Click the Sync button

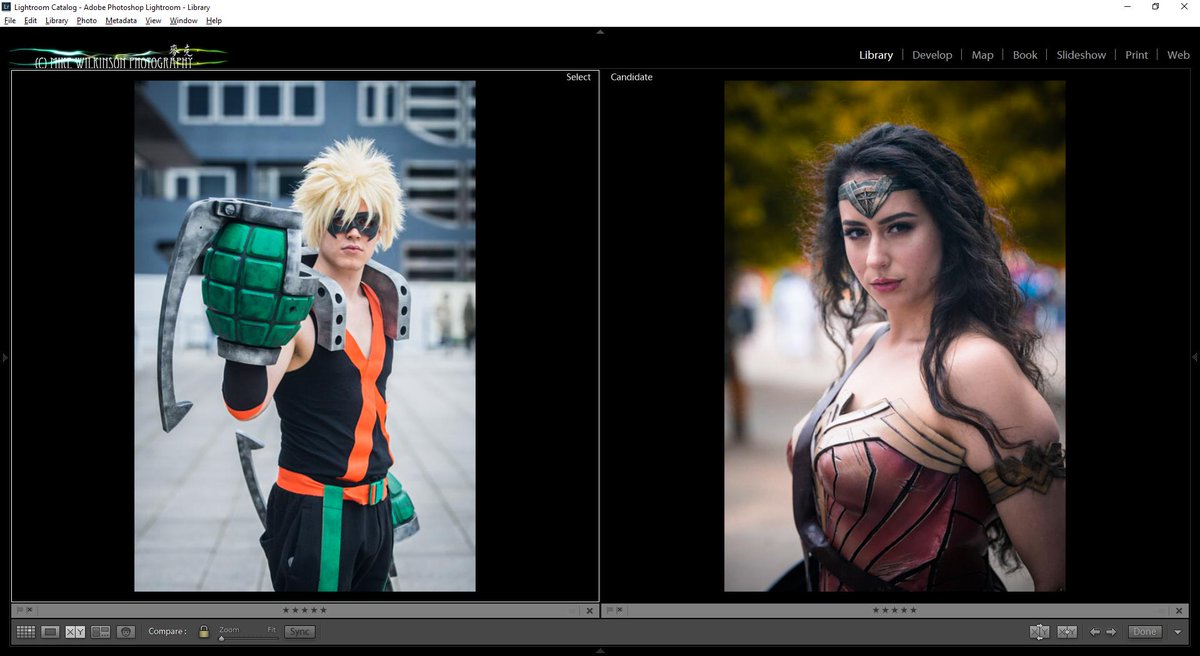(x=299, y=632)
